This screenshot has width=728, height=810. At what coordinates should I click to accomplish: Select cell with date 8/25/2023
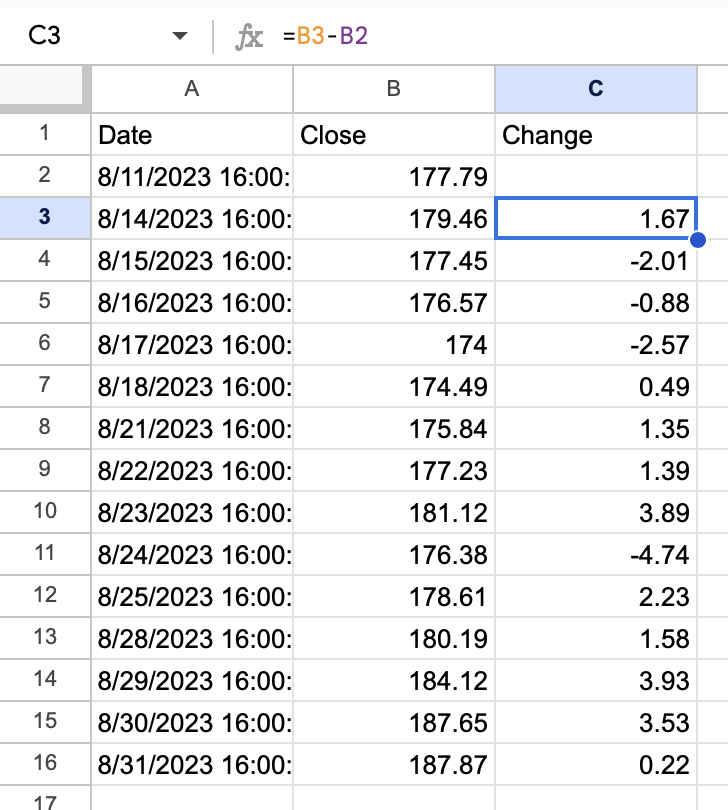click(x=192, y=596)
